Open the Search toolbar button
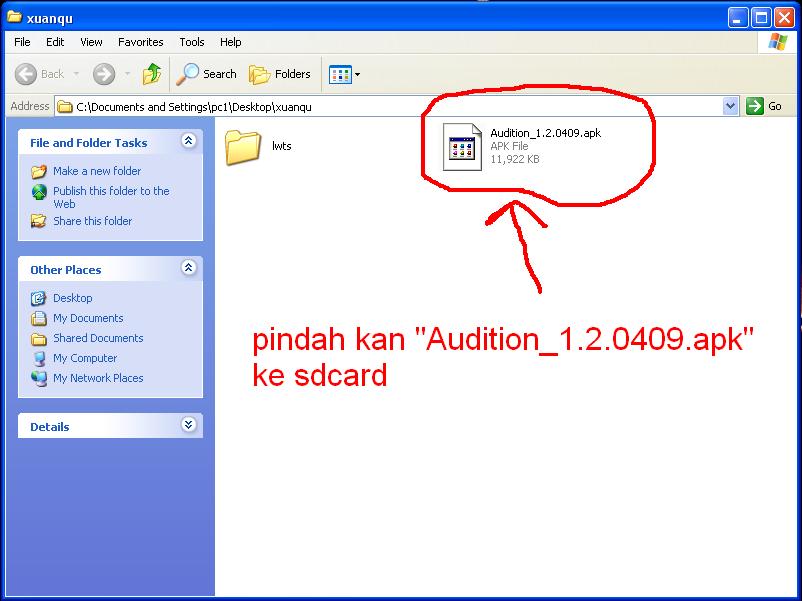The width and height of the screenshot is (802, 601). click(x=206, y=74)
